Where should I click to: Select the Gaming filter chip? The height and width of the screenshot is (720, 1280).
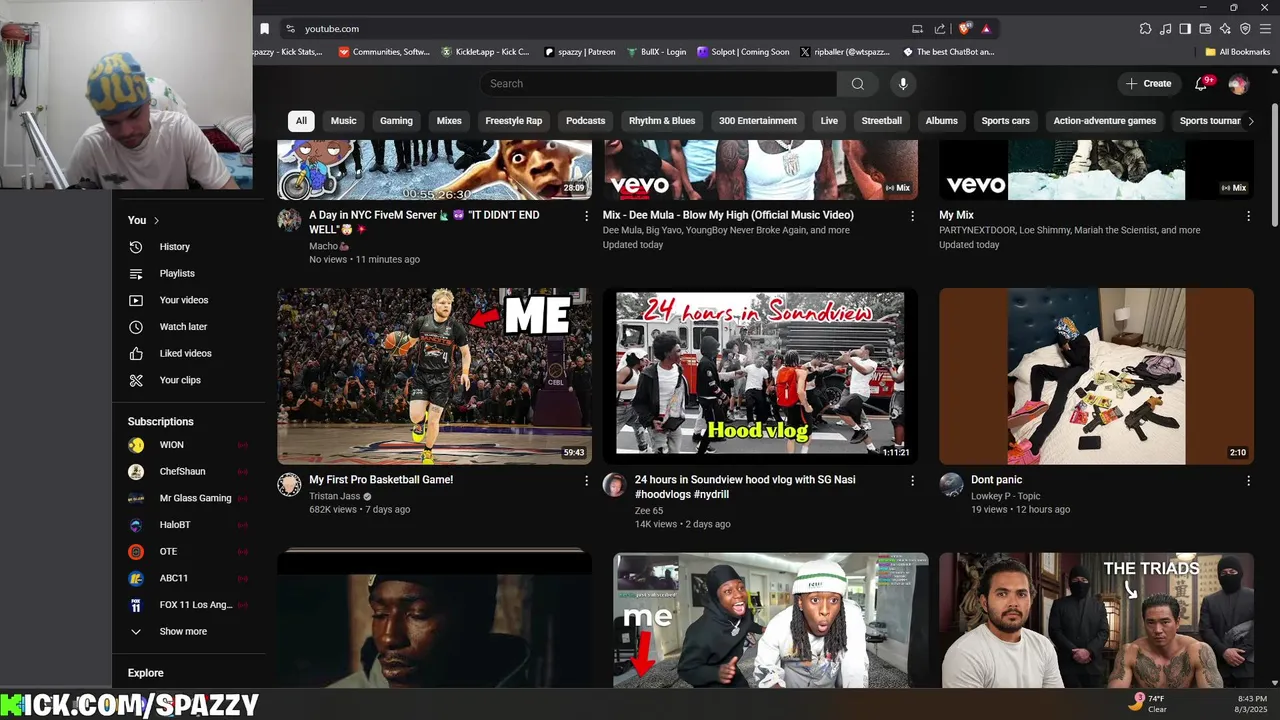[396, 121]
